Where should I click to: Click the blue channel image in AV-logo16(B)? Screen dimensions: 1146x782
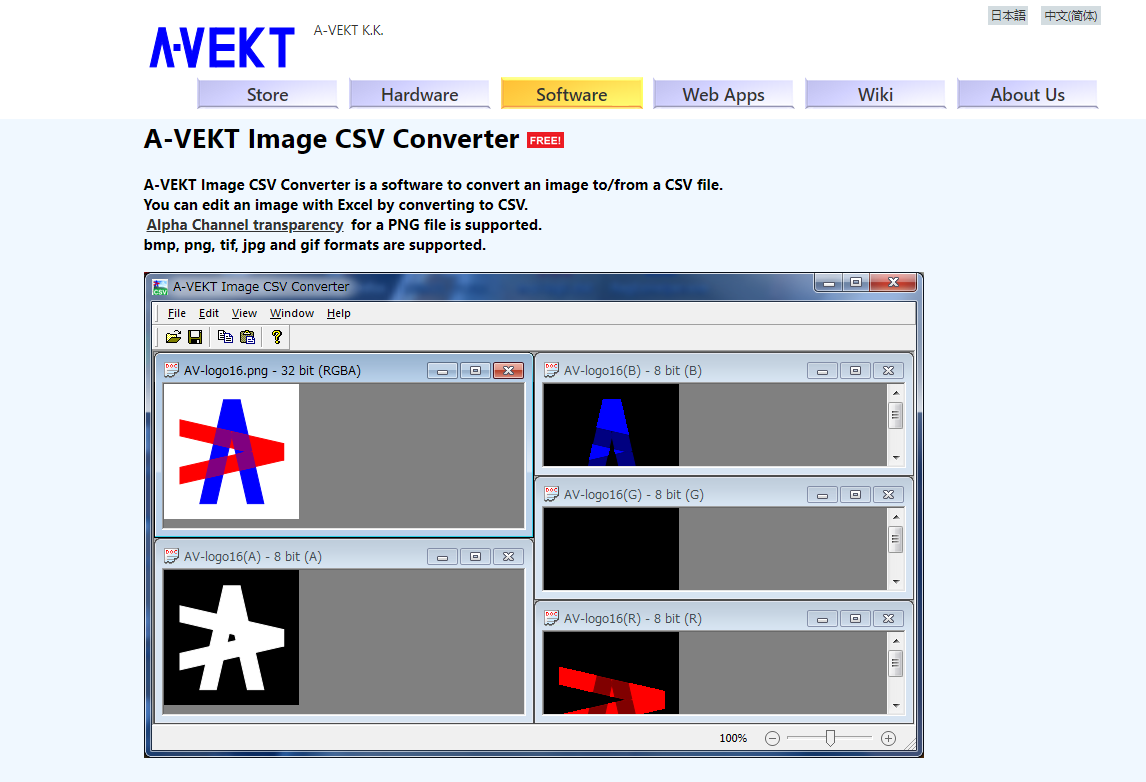click(x=611, y=425)
